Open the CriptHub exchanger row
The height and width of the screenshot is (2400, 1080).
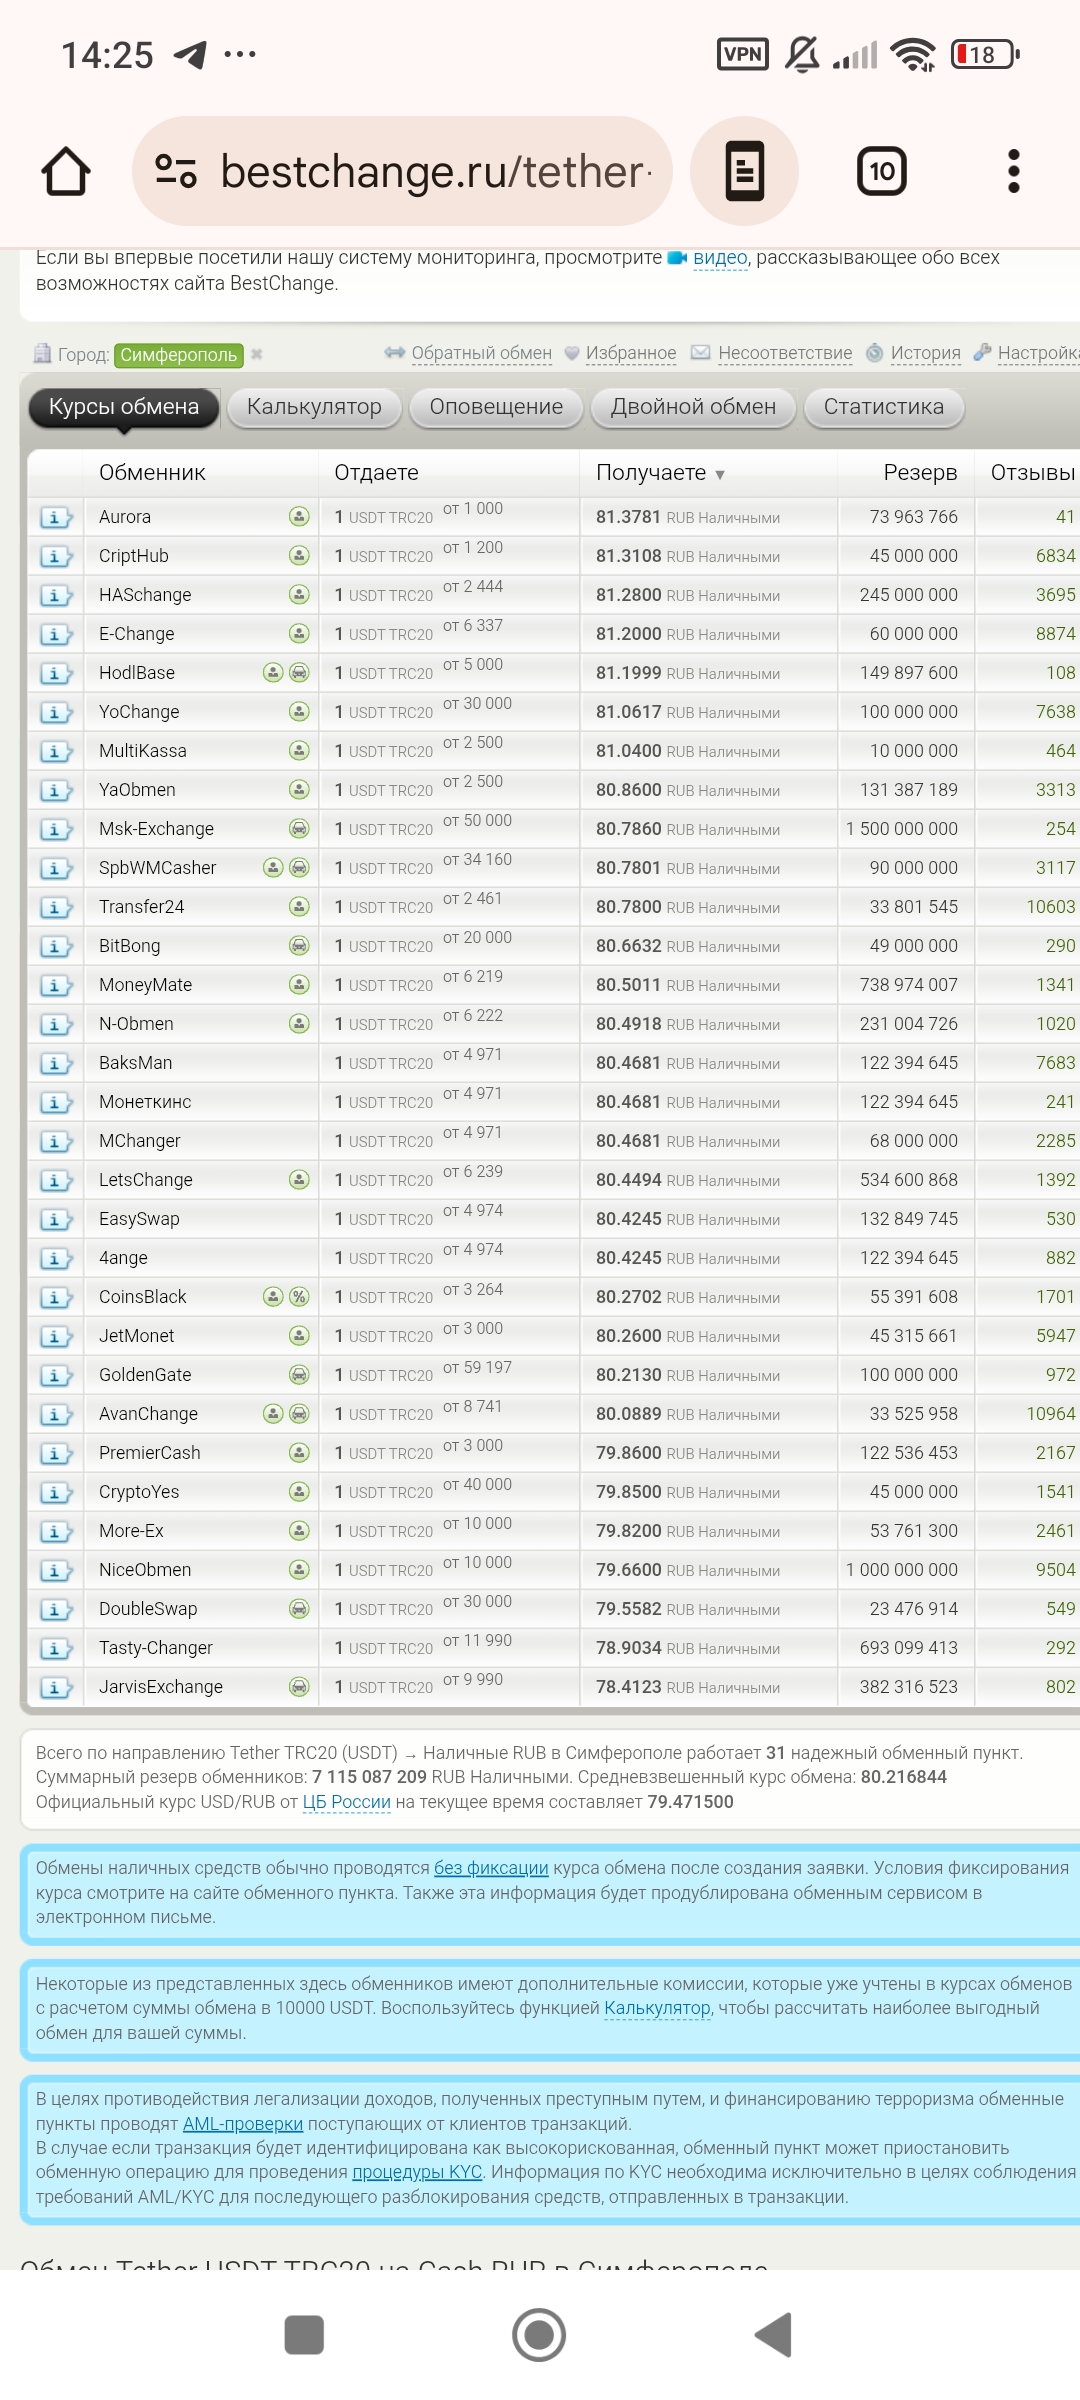(134, 556)
